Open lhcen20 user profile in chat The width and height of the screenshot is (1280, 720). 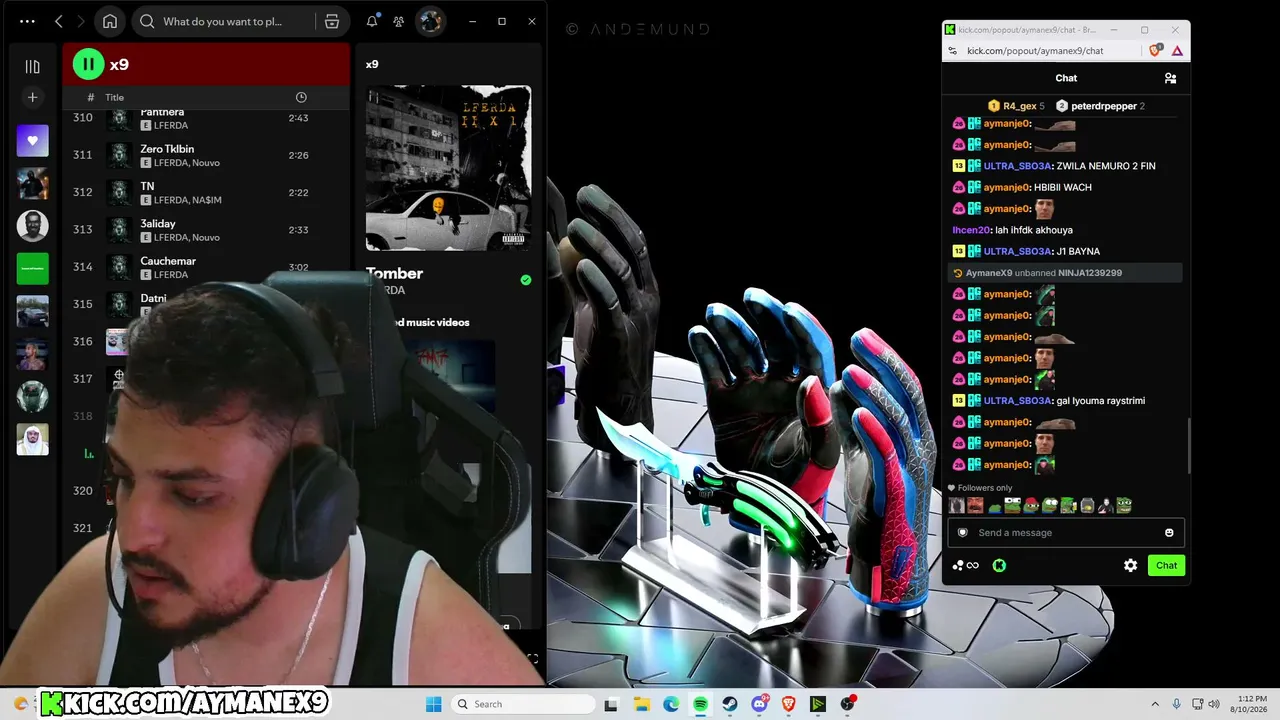coord(972,230)
